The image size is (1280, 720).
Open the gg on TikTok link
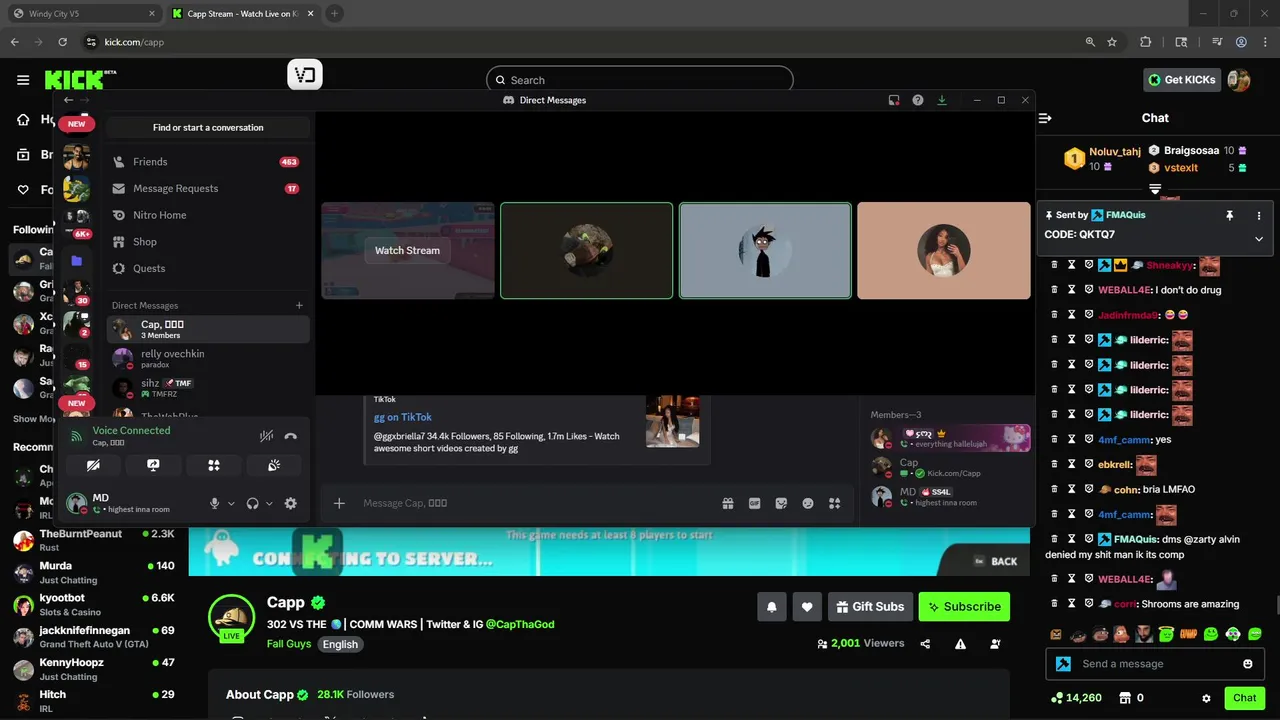(403, 417)
